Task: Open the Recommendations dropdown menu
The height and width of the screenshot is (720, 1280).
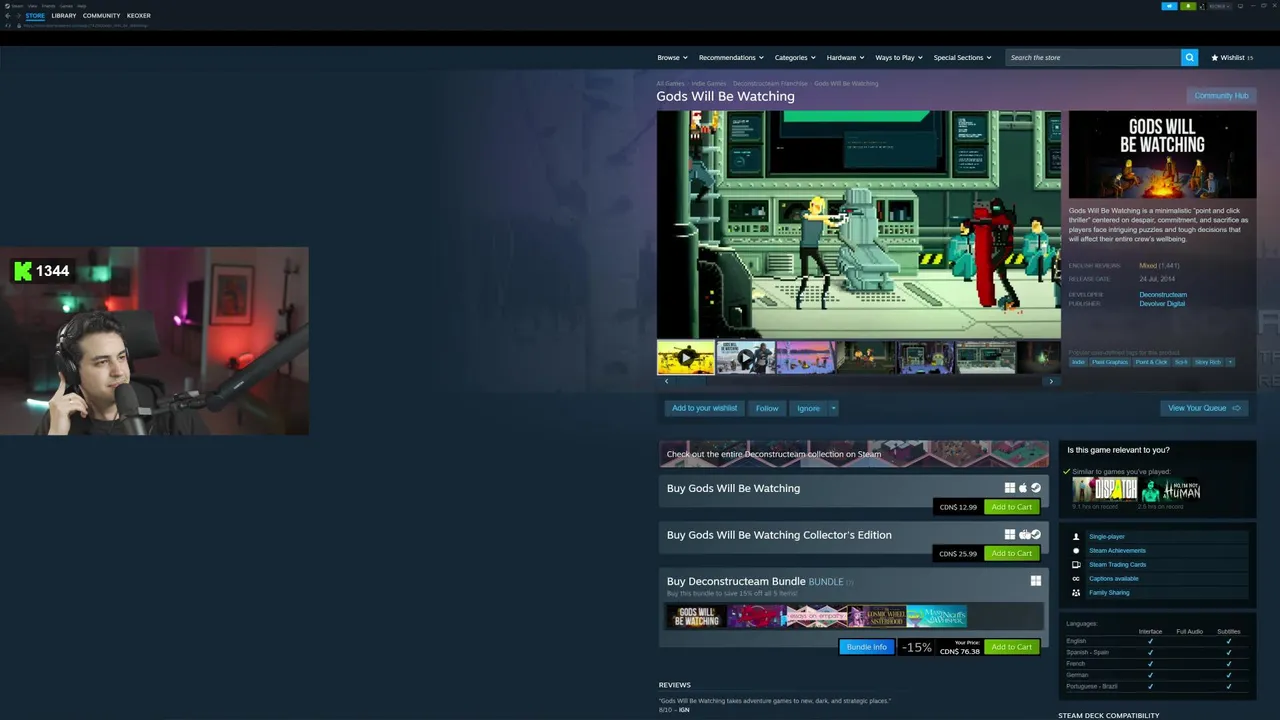Action: tap(731, 58)
